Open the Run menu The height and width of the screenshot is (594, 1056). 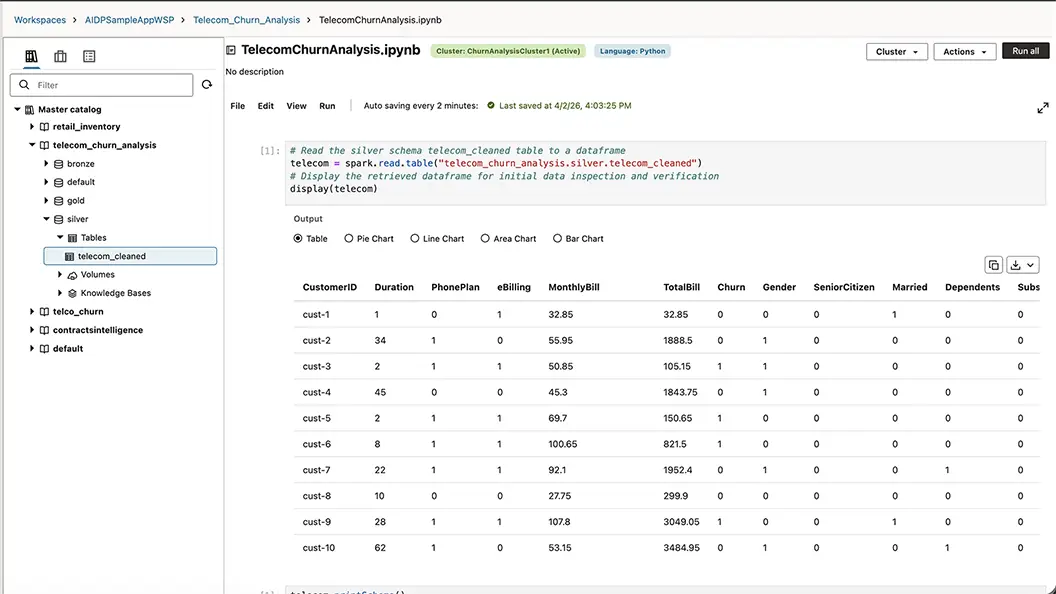click(327, 106)
